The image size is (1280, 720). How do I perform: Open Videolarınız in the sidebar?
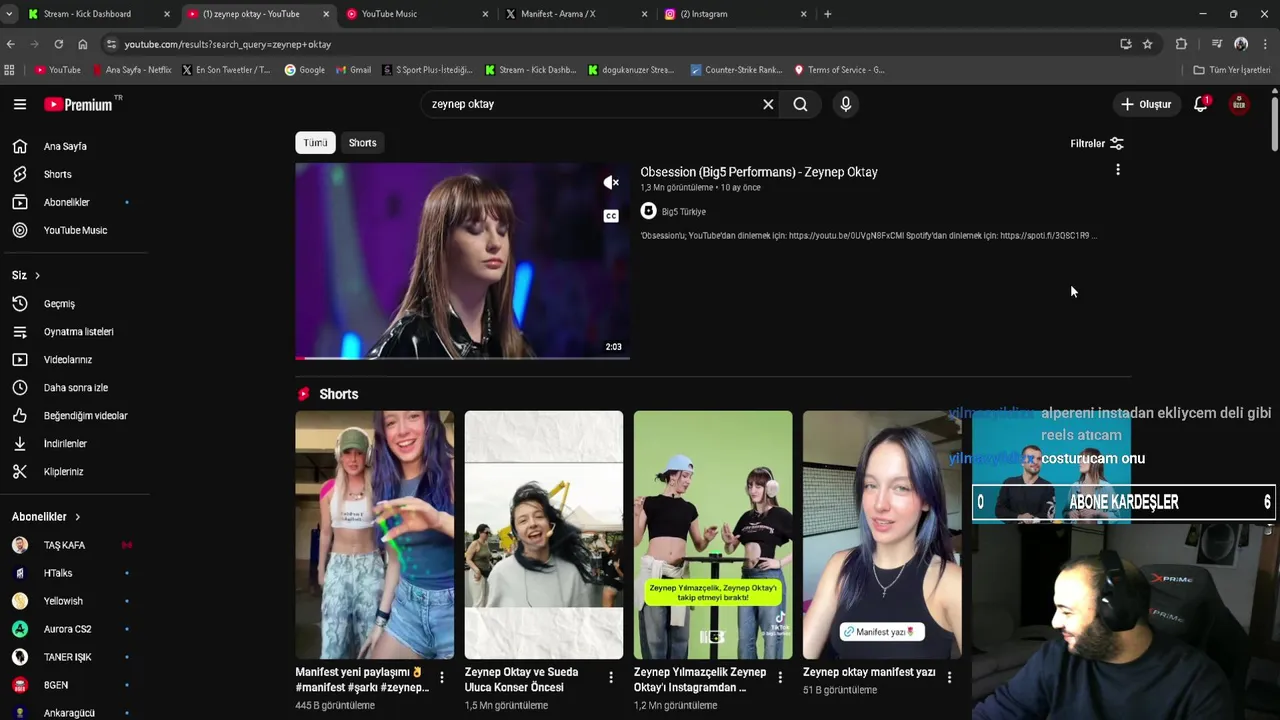click(68, 359)
